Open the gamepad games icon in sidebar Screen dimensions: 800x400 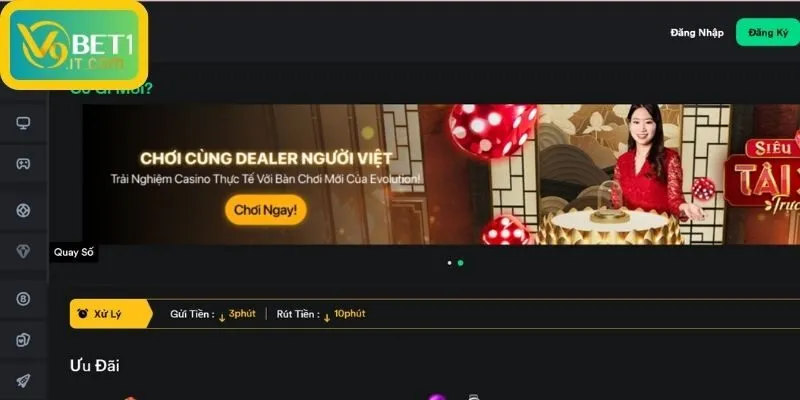click(x=23, y=164)
